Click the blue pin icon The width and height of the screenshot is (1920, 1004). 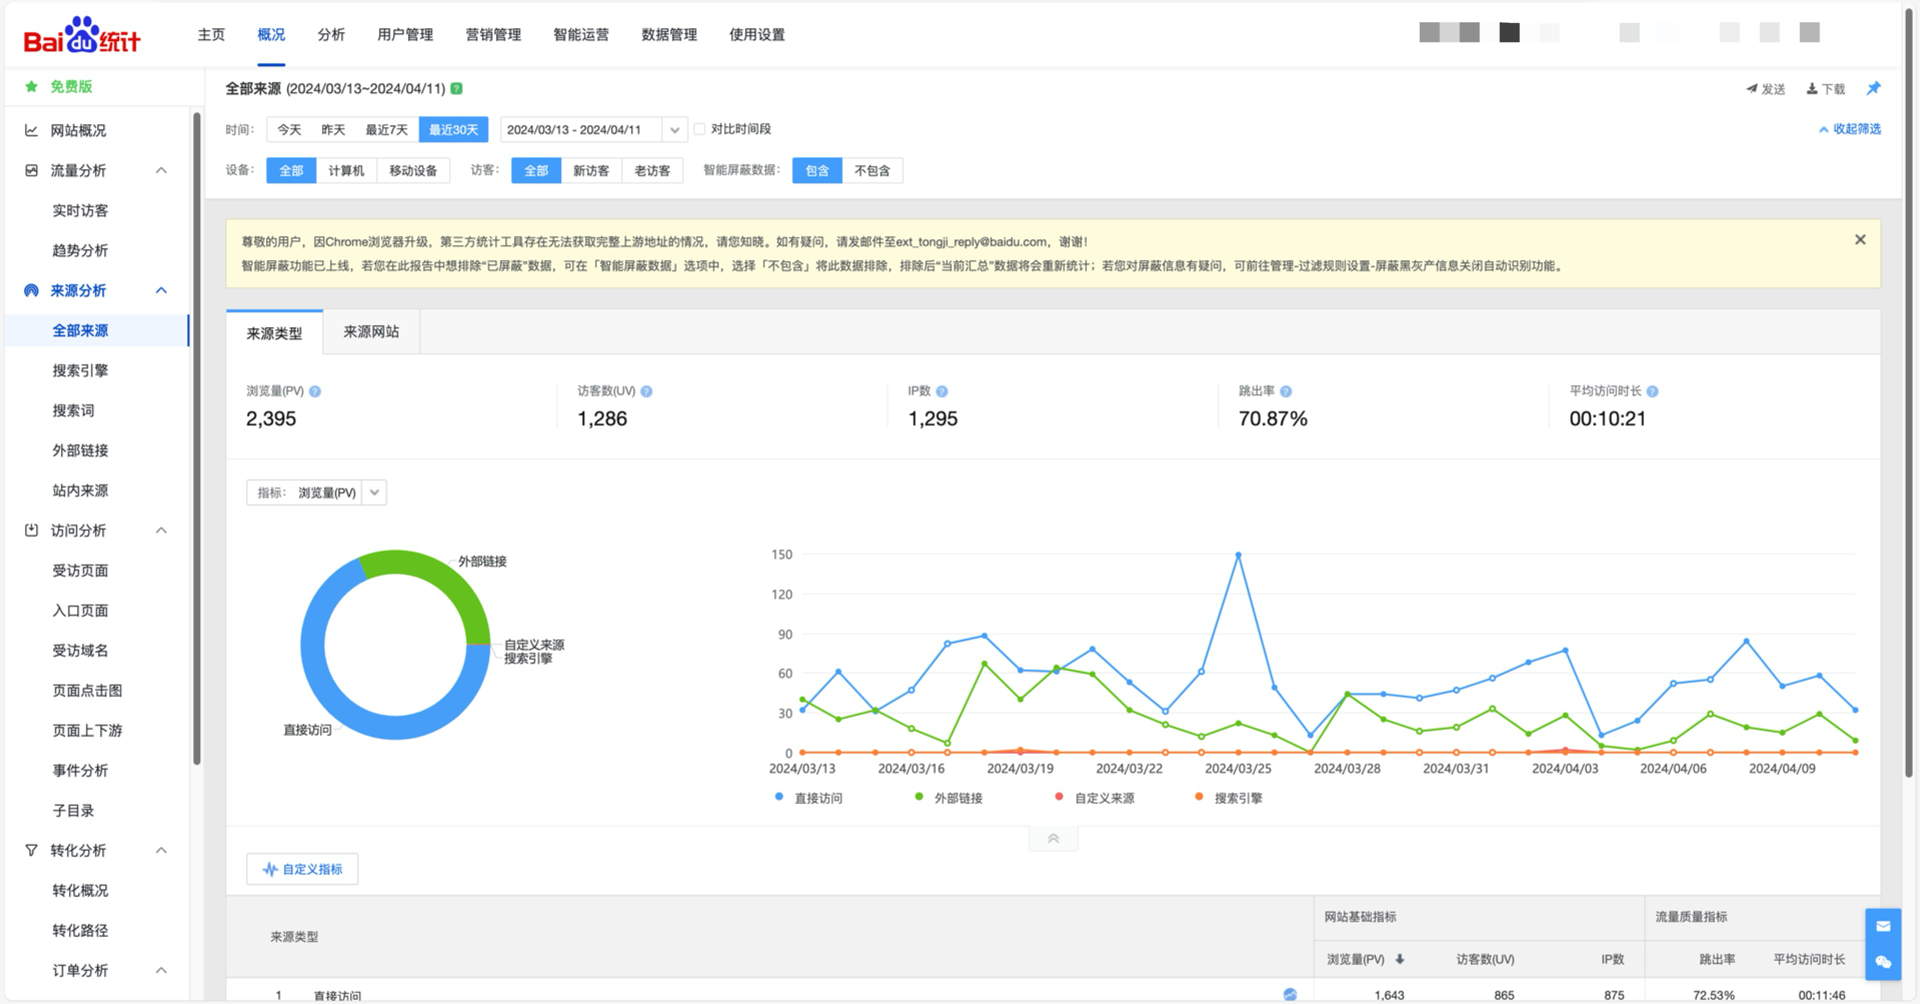(x=1873, y=88)
